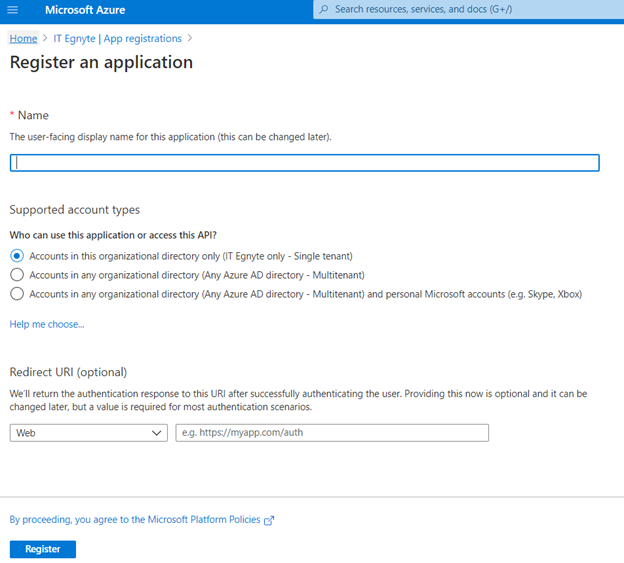Open IT Egnyte App registrations breadcrumb

(117, 39)
